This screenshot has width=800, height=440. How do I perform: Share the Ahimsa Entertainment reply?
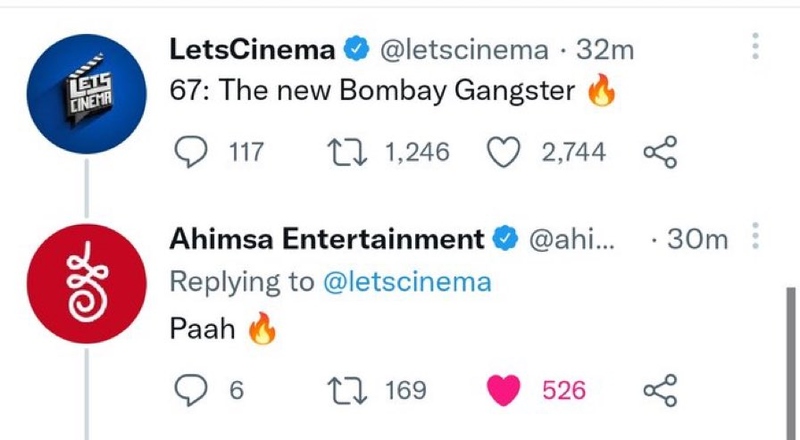point(661,390)
